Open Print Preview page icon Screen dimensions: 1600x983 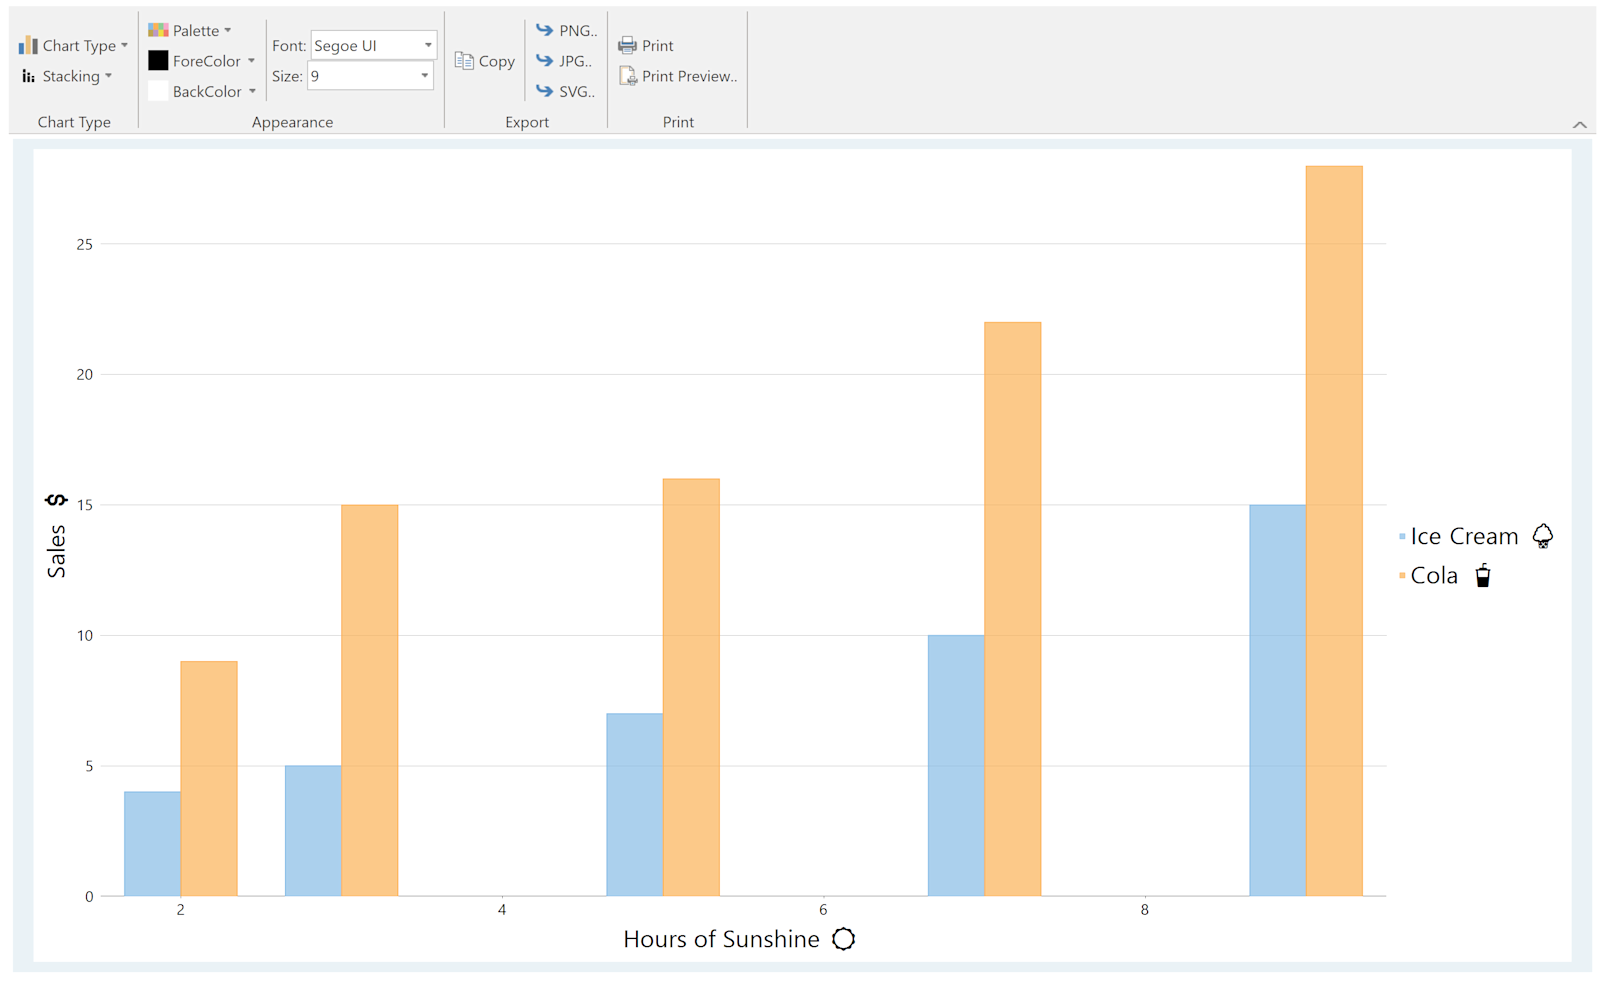pos(627,76)
